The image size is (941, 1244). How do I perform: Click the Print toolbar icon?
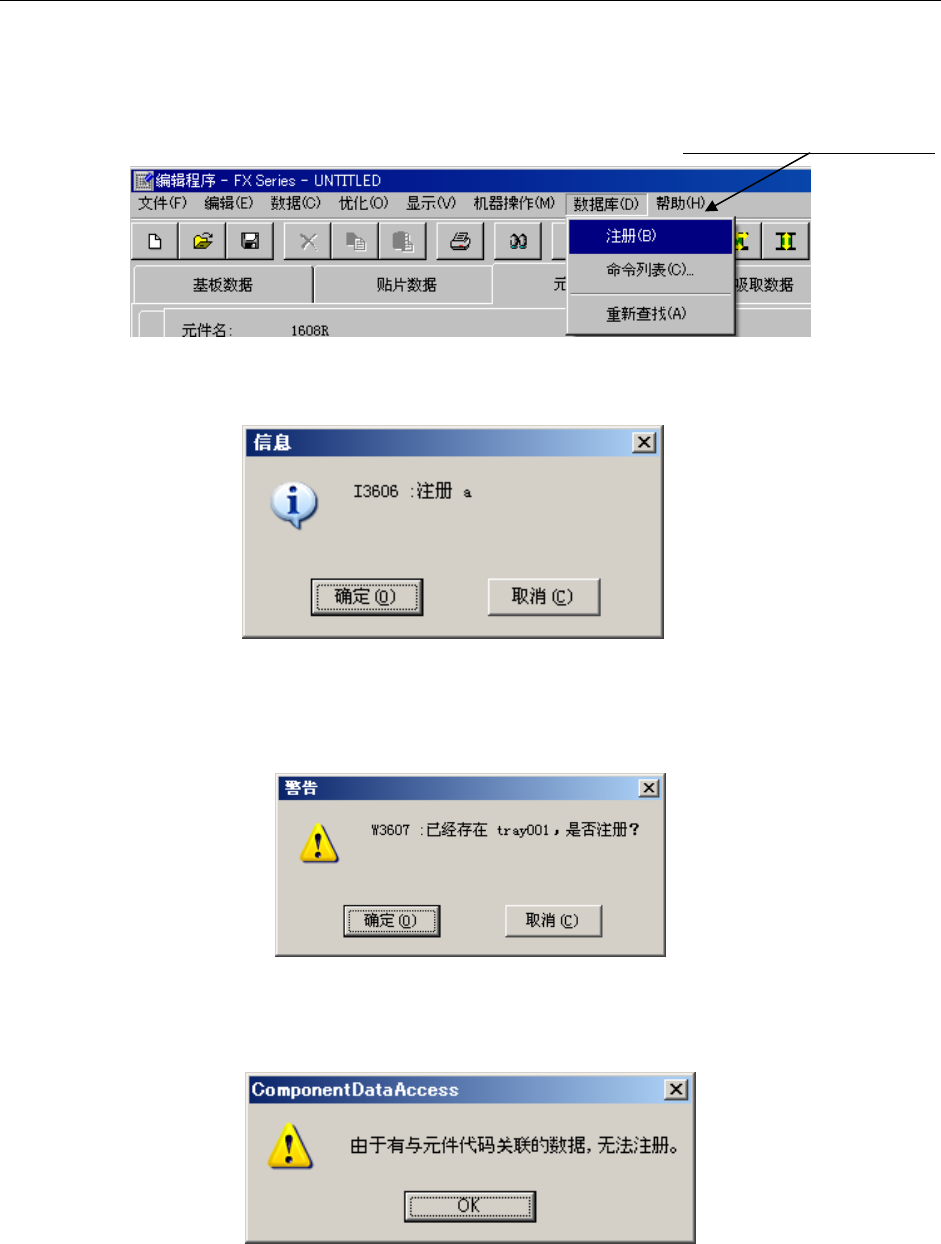pyautogui.click(x=461, y=241)
